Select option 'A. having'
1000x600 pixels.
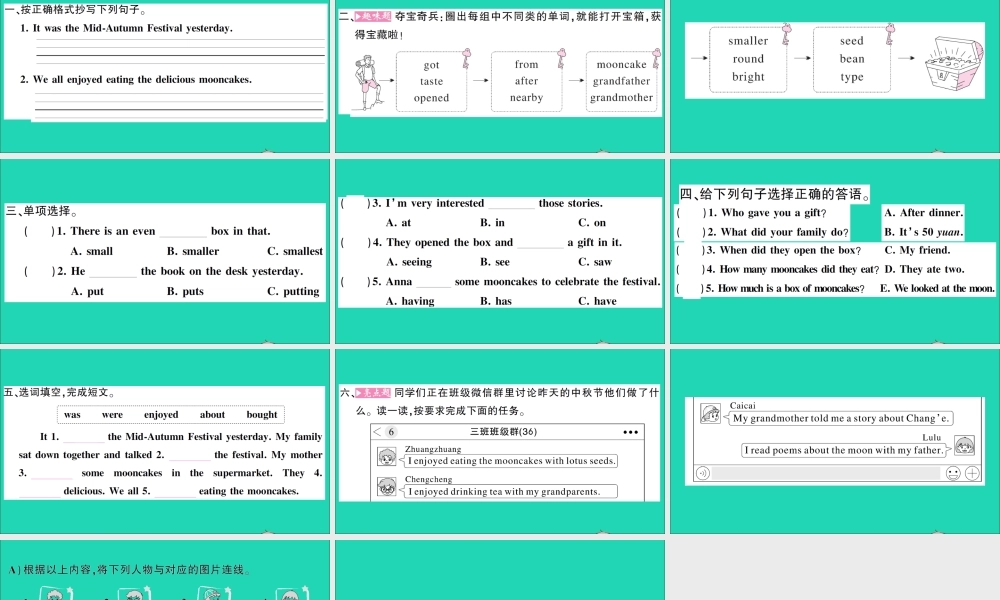coord(410,301)
